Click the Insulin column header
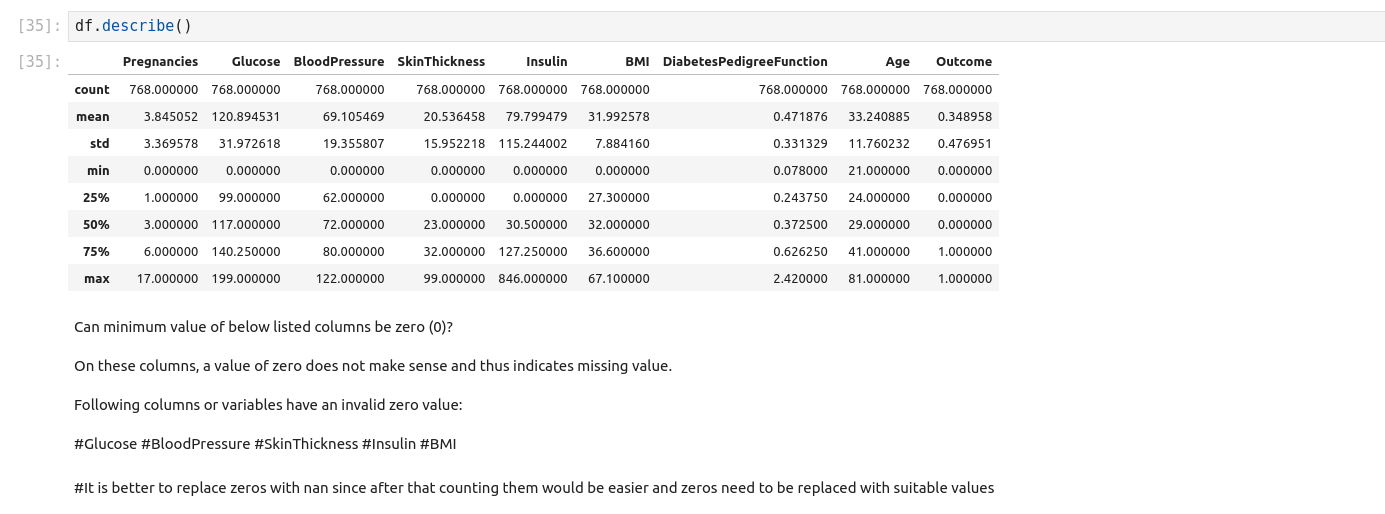Screen dimensions: 1385x514 tap(546, 62)
